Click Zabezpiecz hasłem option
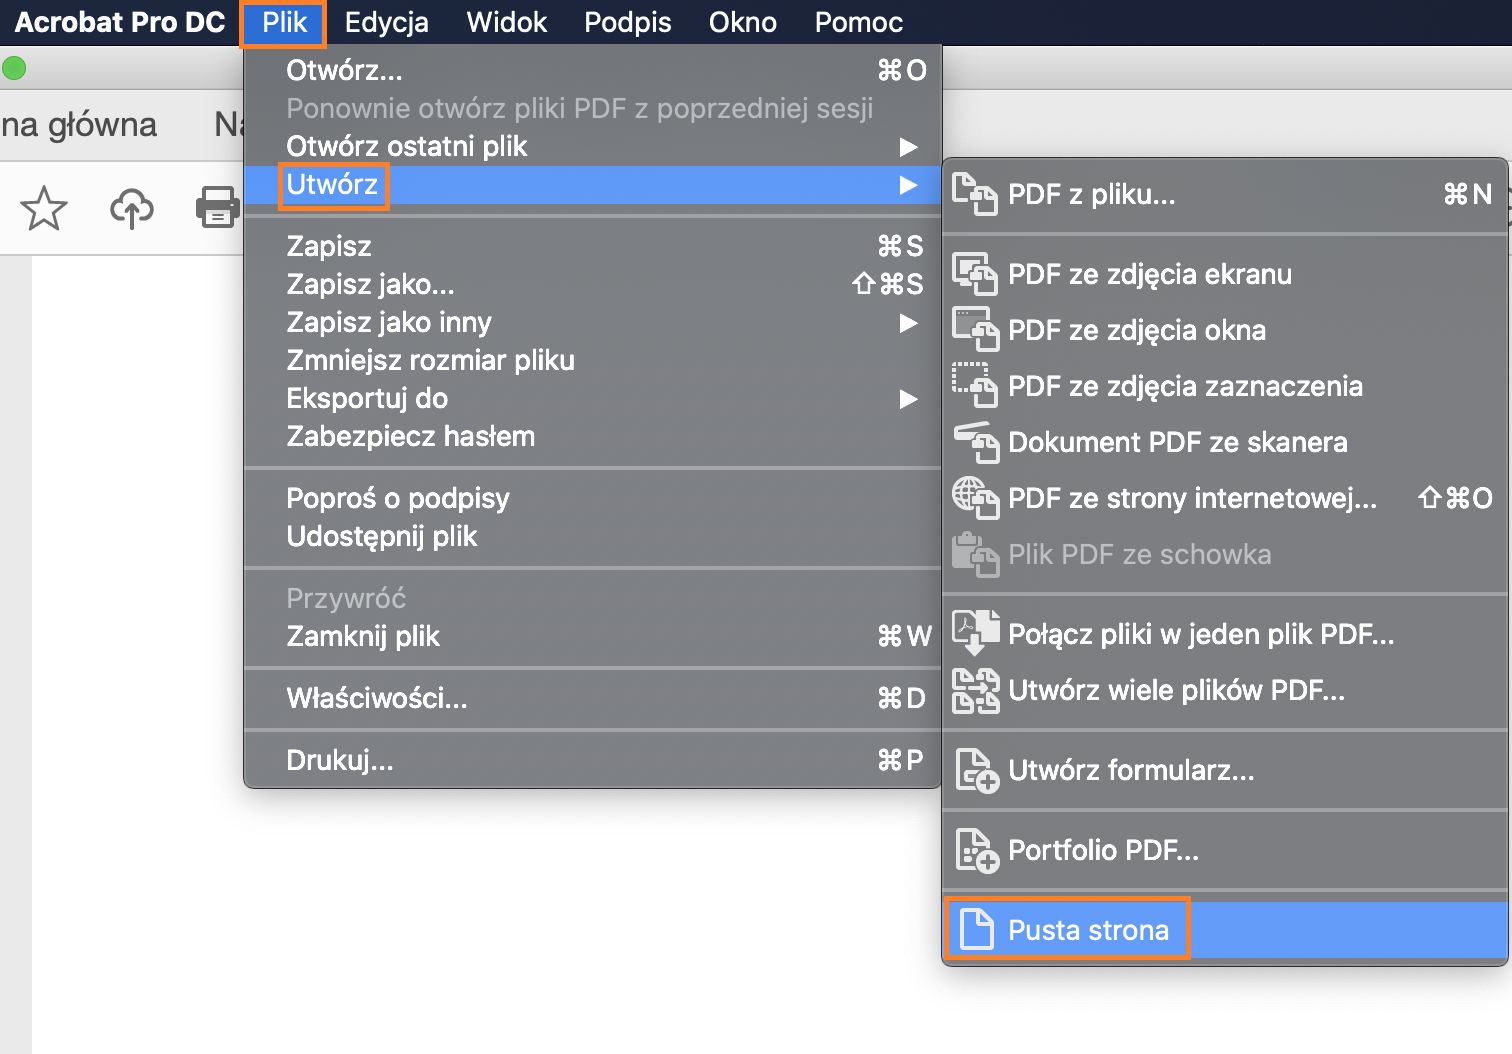 pyautogui.click(x=411, y=436)
